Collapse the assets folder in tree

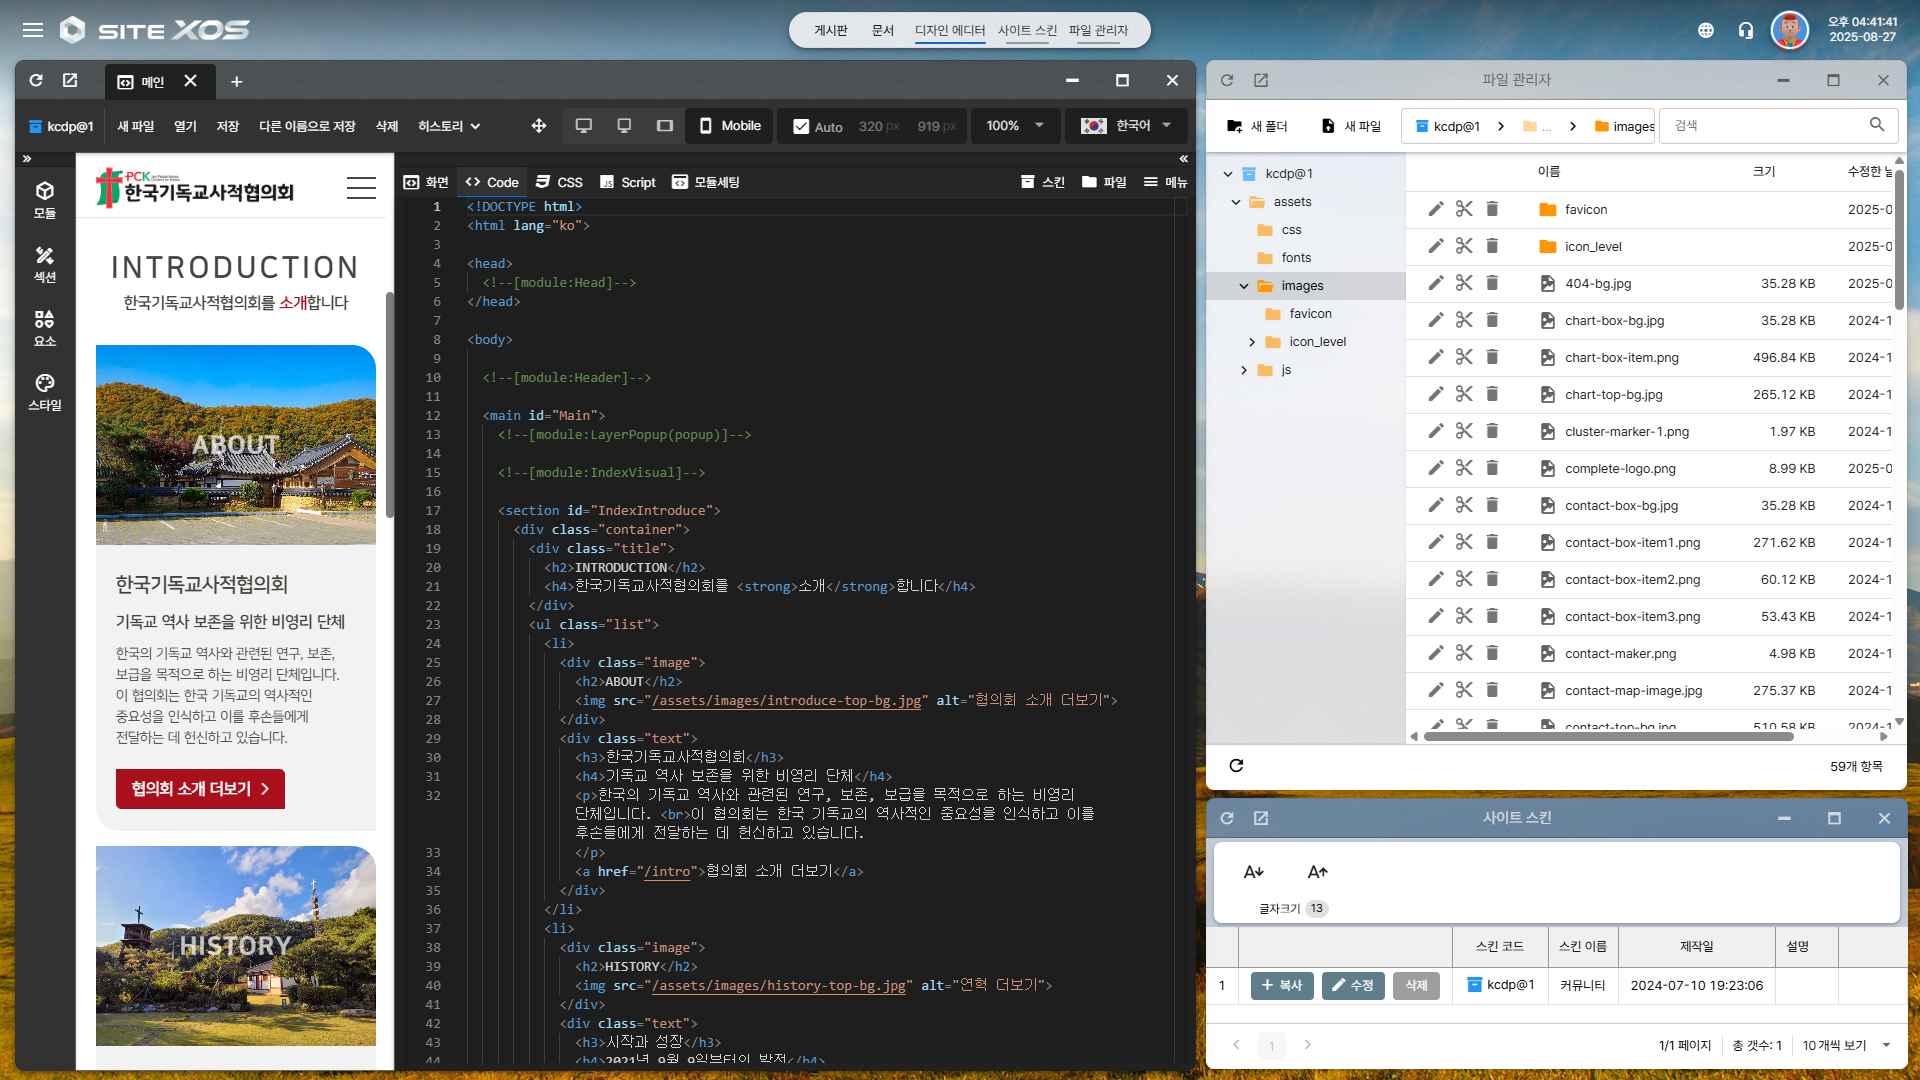click(1236, 202)
